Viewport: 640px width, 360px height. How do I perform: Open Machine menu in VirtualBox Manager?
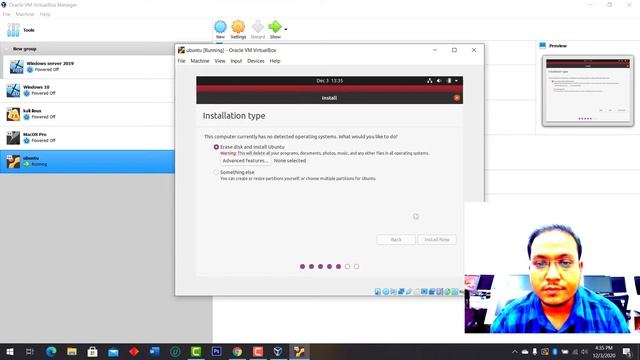[24, 14]
